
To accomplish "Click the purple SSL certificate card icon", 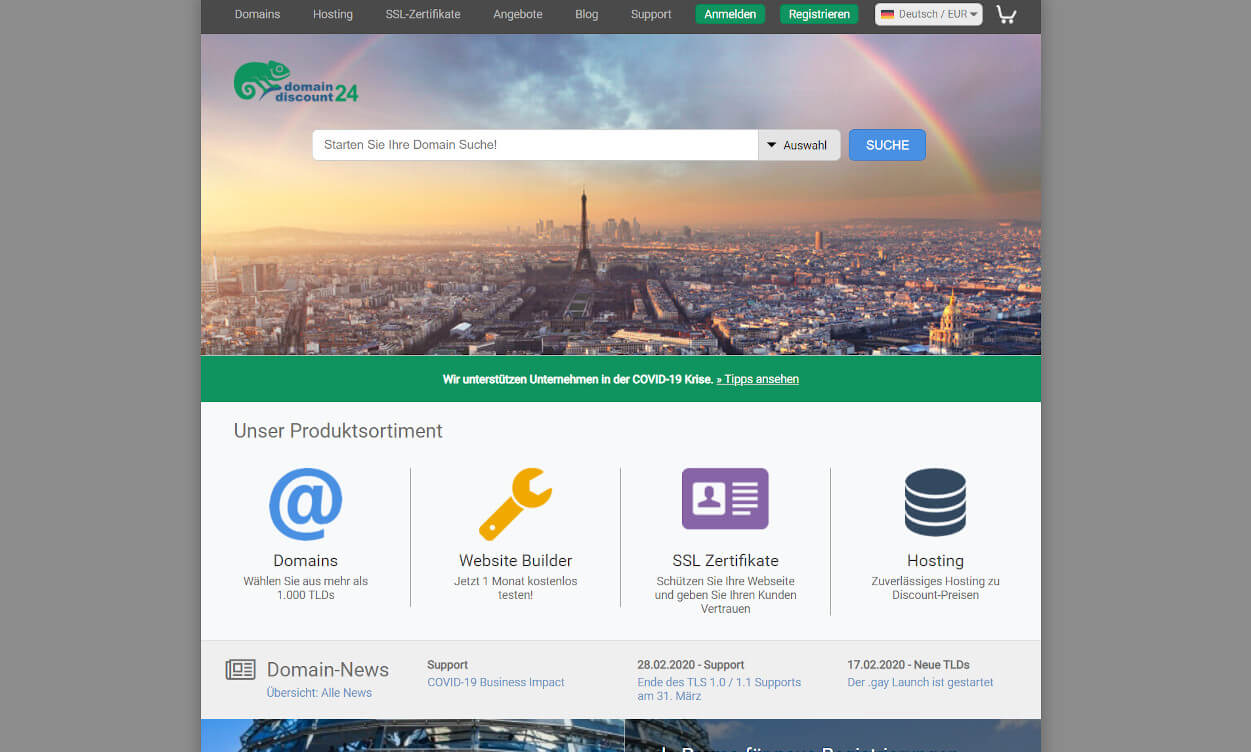I will point(725,498).
